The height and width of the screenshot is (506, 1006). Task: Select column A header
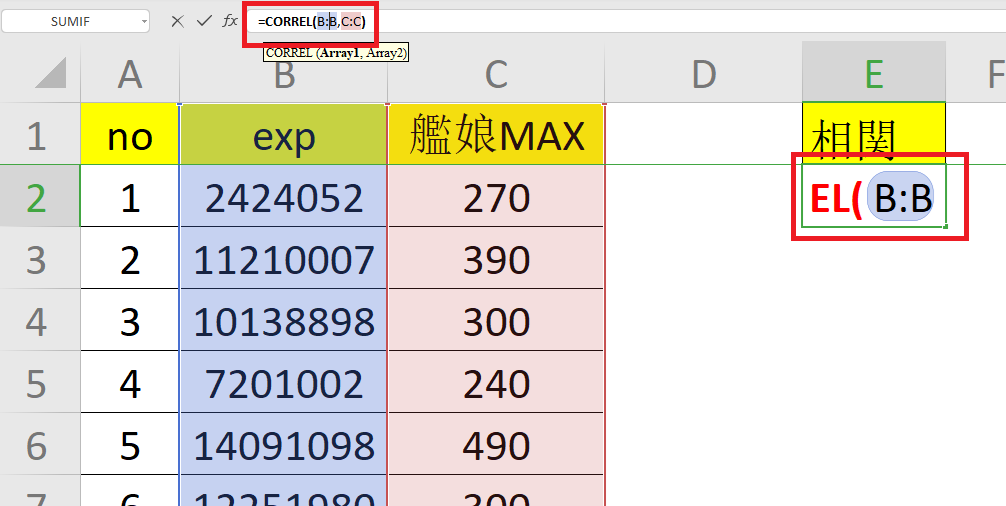click(x=130, y=73)
